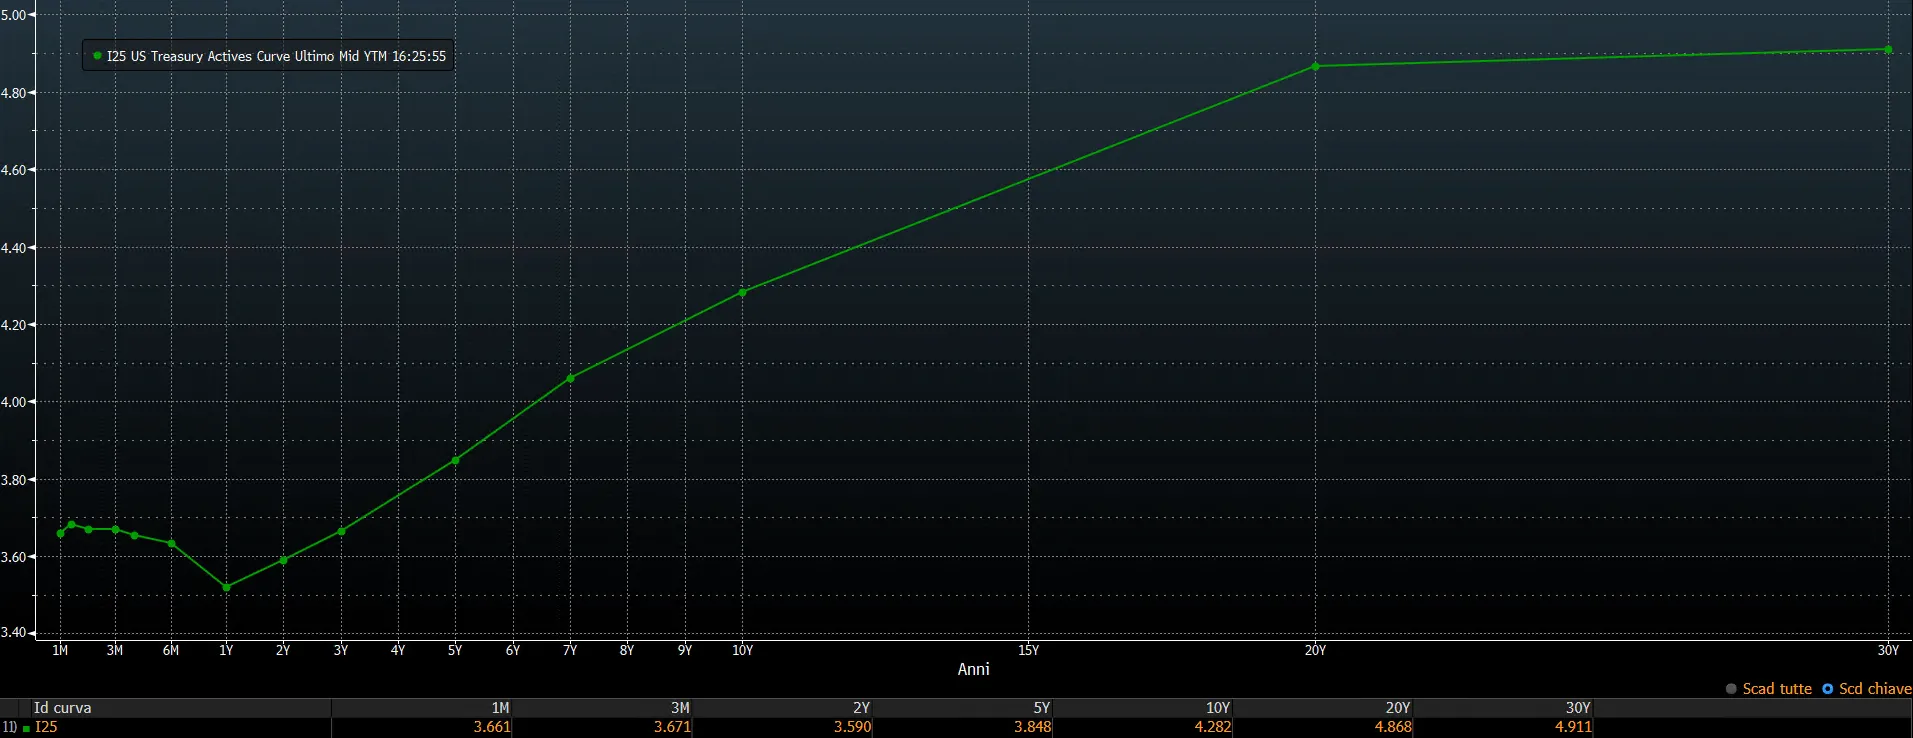Viewport: 1913px width, 738px height.
Task: Click the 7Y data point marker
Action: 570,379
